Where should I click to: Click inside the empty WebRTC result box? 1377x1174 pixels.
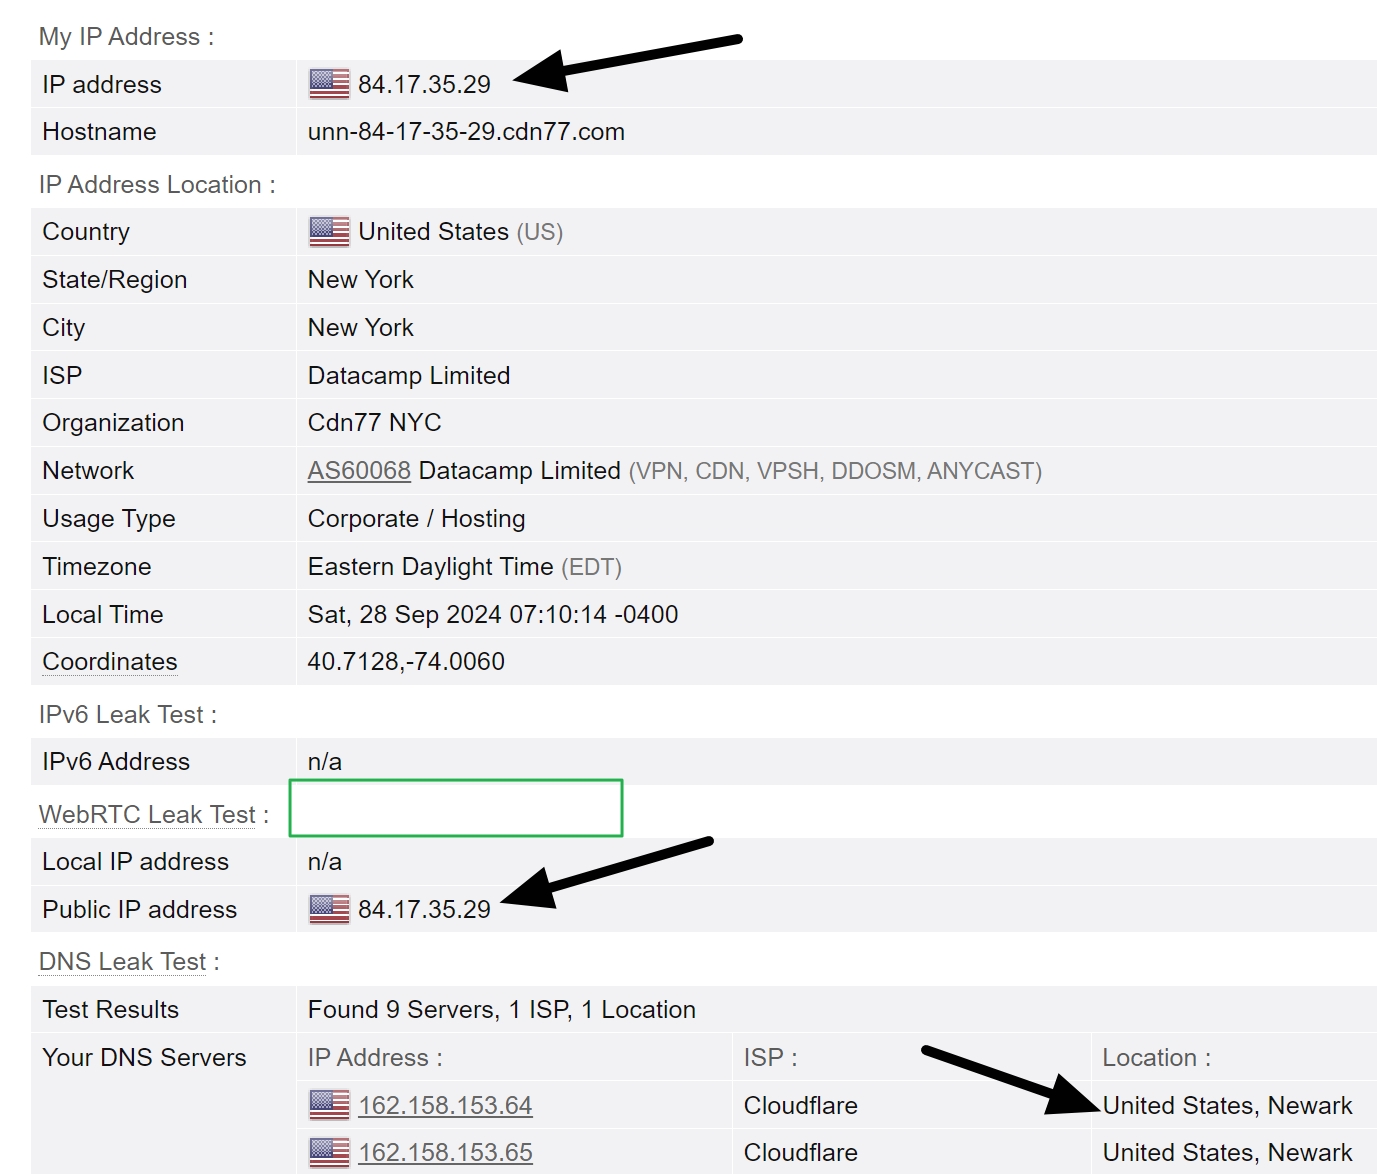coord(456,808)
